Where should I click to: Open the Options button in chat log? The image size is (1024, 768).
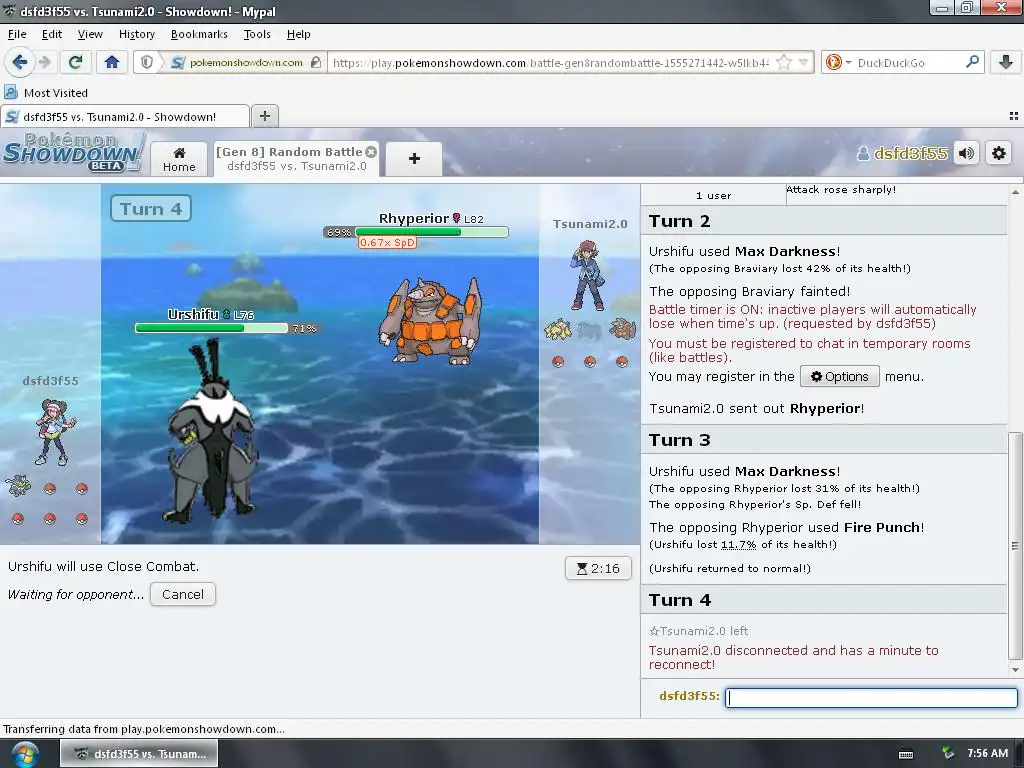point(840,376)
